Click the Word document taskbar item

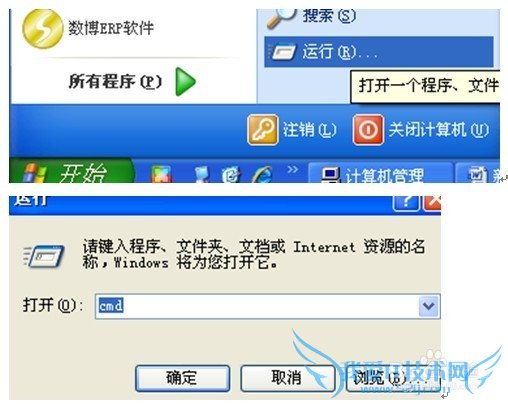[478, 173]
